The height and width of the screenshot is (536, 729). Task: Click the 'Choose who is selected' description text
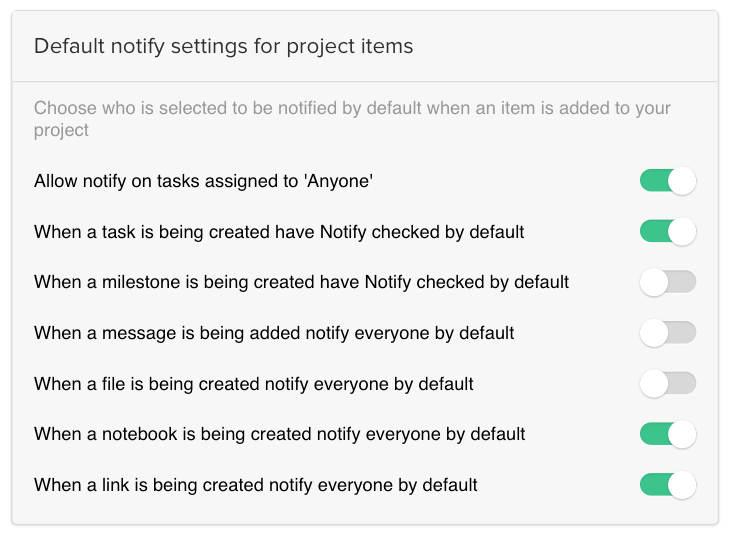pyautogui.click(x=352, y=108)
